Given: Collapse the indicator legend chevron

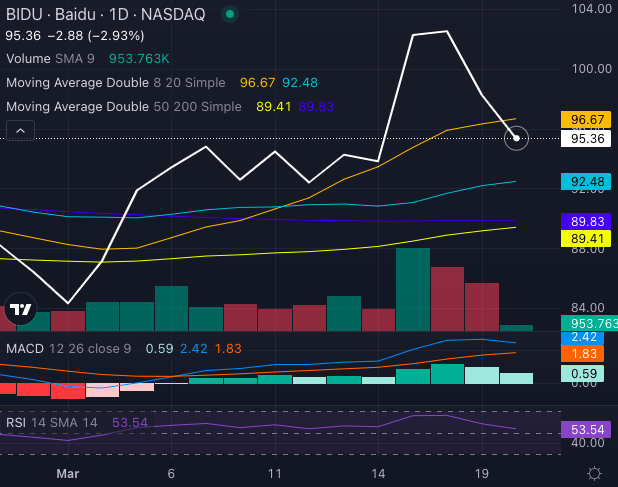Looking at the screenshot, I should (x=20, y=130).
